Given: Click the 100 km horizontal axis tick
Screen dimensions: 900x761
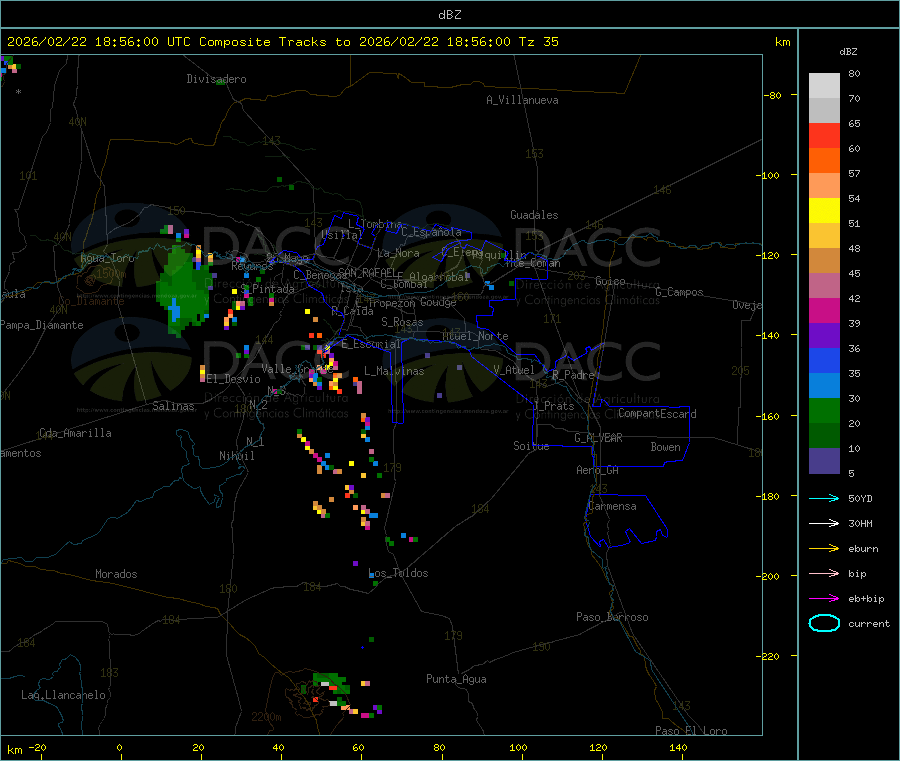Looking at the screenshot, I should (518, 748).
